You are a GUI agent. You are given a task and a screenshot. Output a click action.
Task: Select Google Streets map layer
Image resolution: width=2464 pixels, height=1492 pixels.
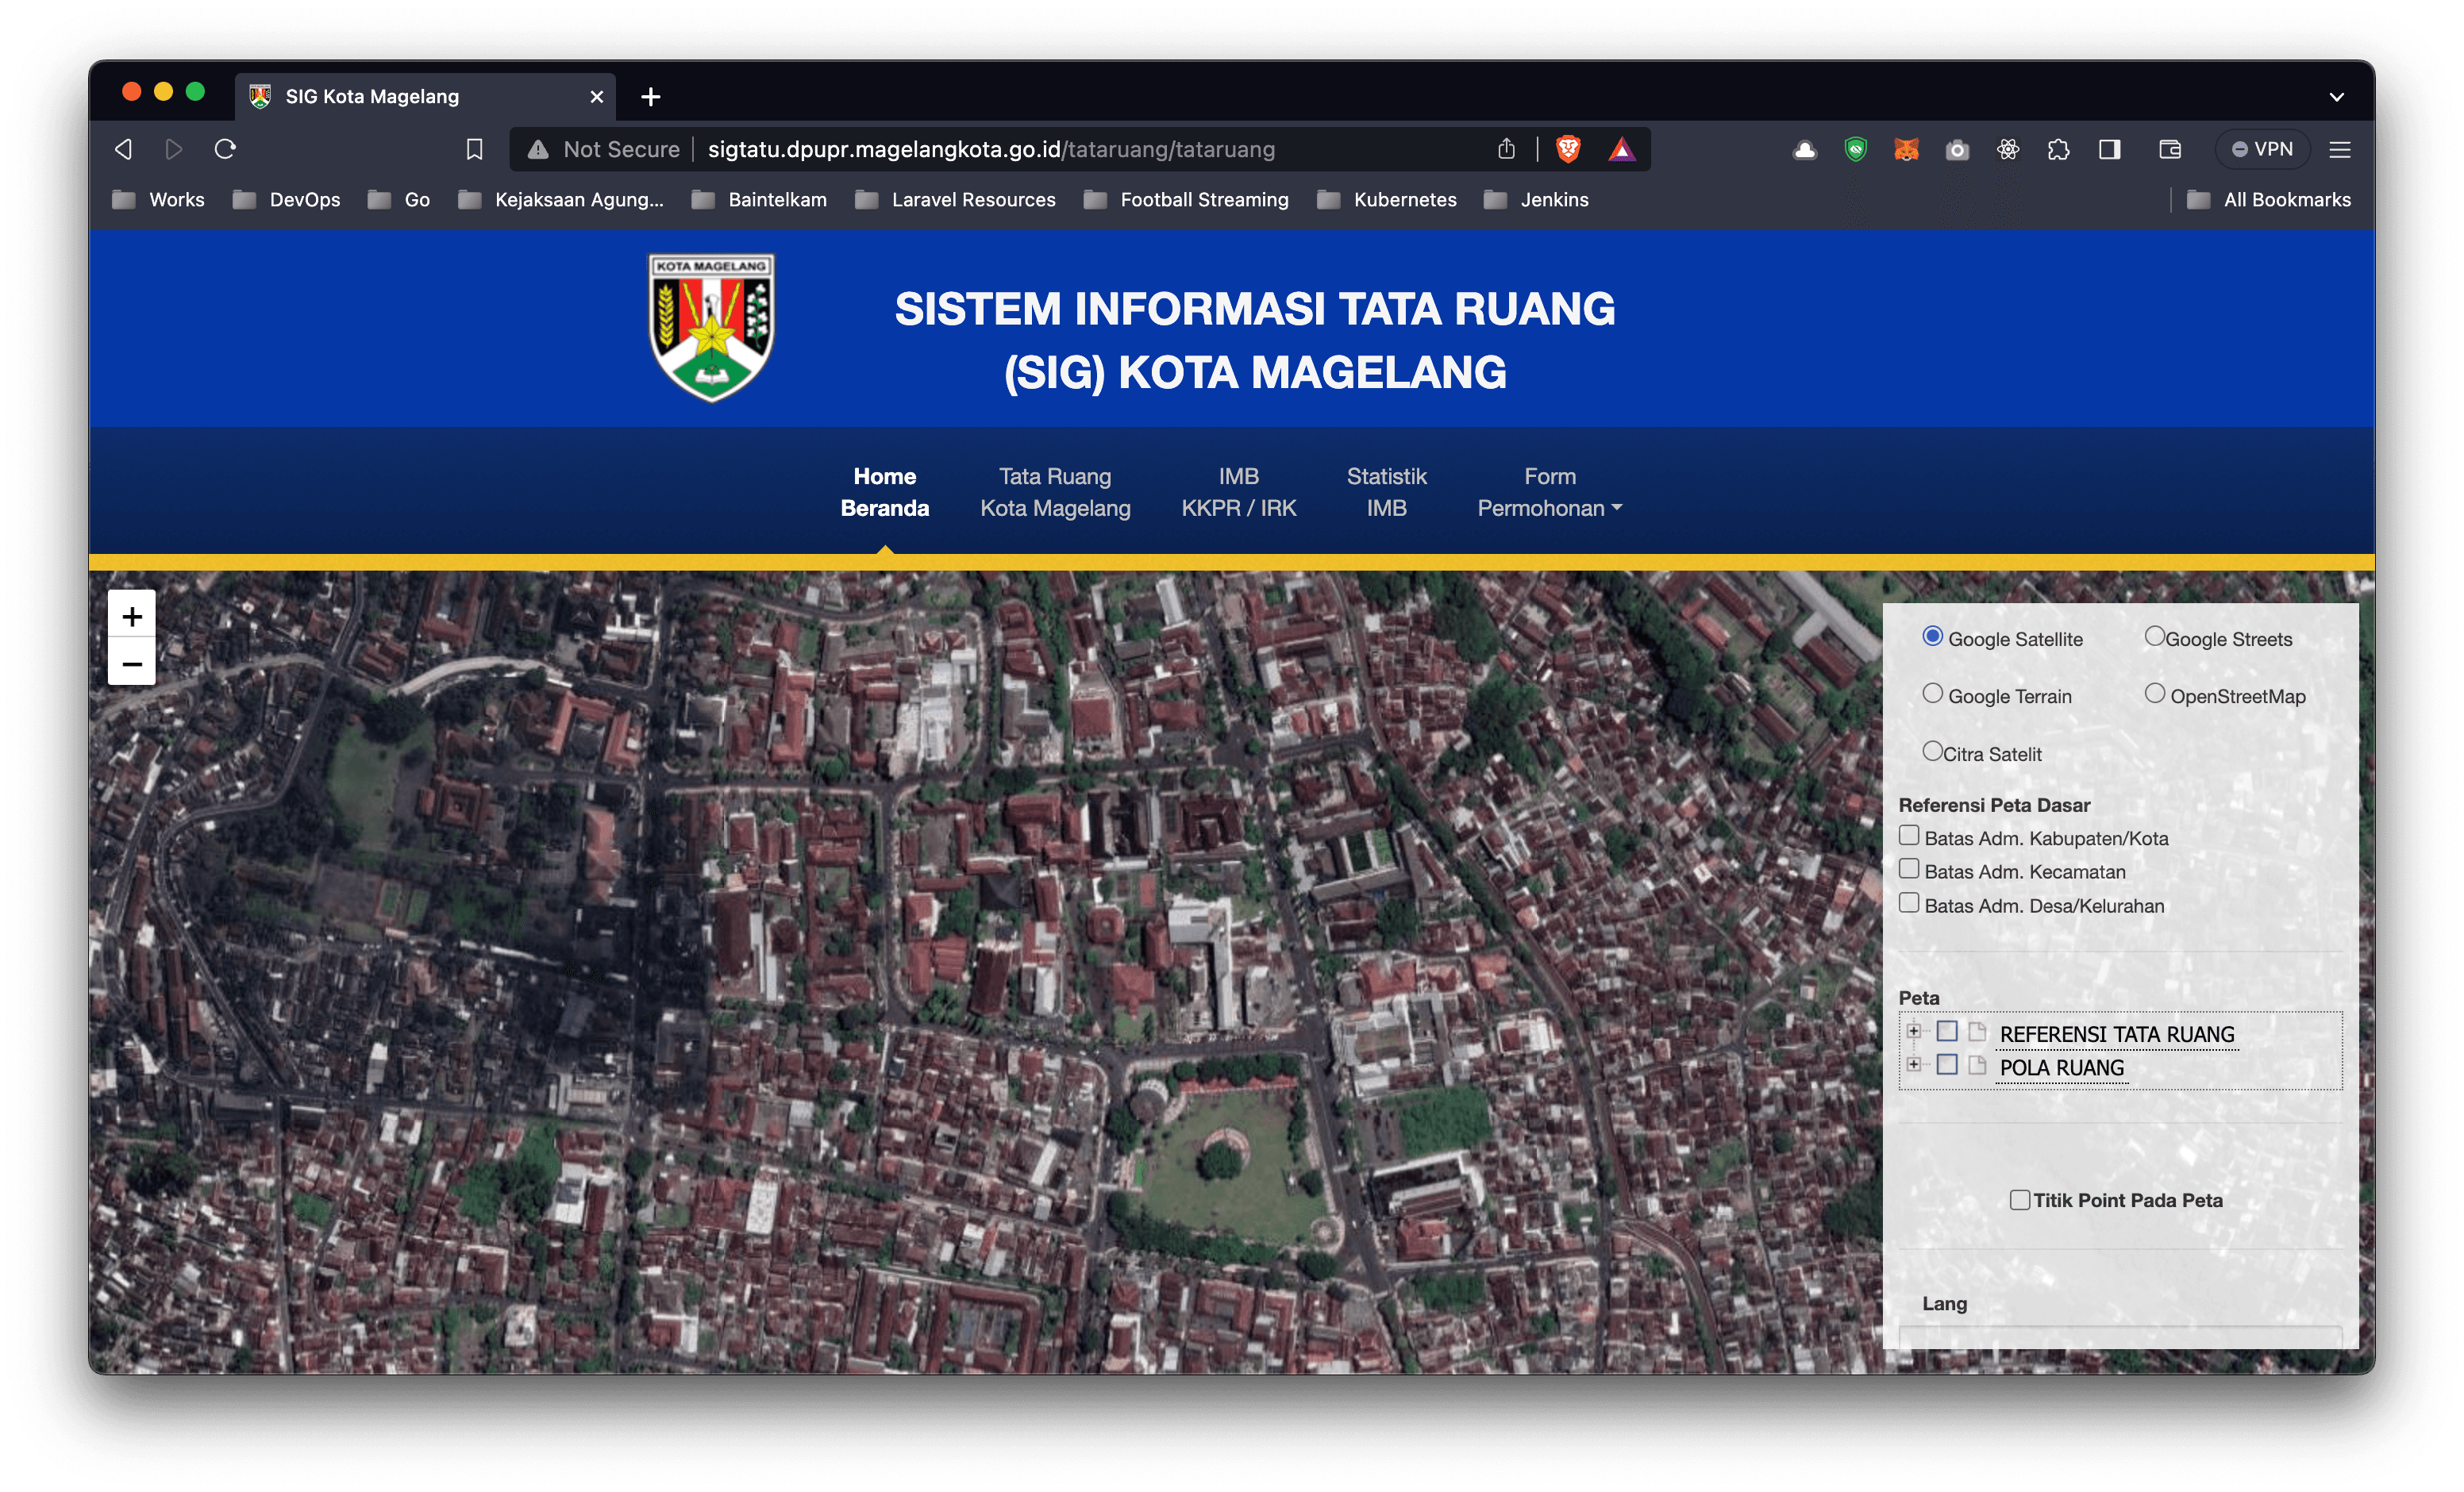pos(2154,637)
